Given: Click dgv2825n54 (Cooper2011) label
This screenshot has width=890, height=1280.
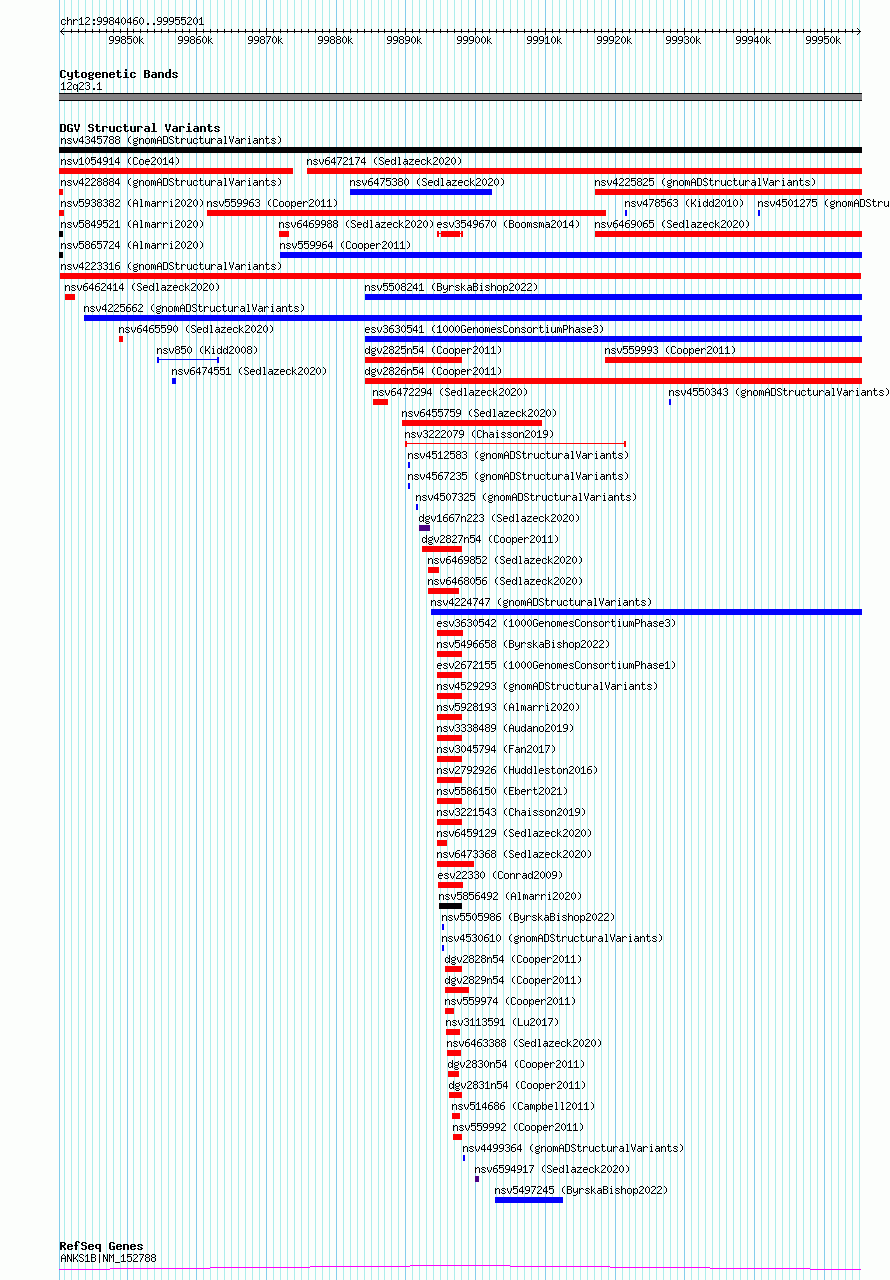Looking at the screenshot, I should pos(433,350).
